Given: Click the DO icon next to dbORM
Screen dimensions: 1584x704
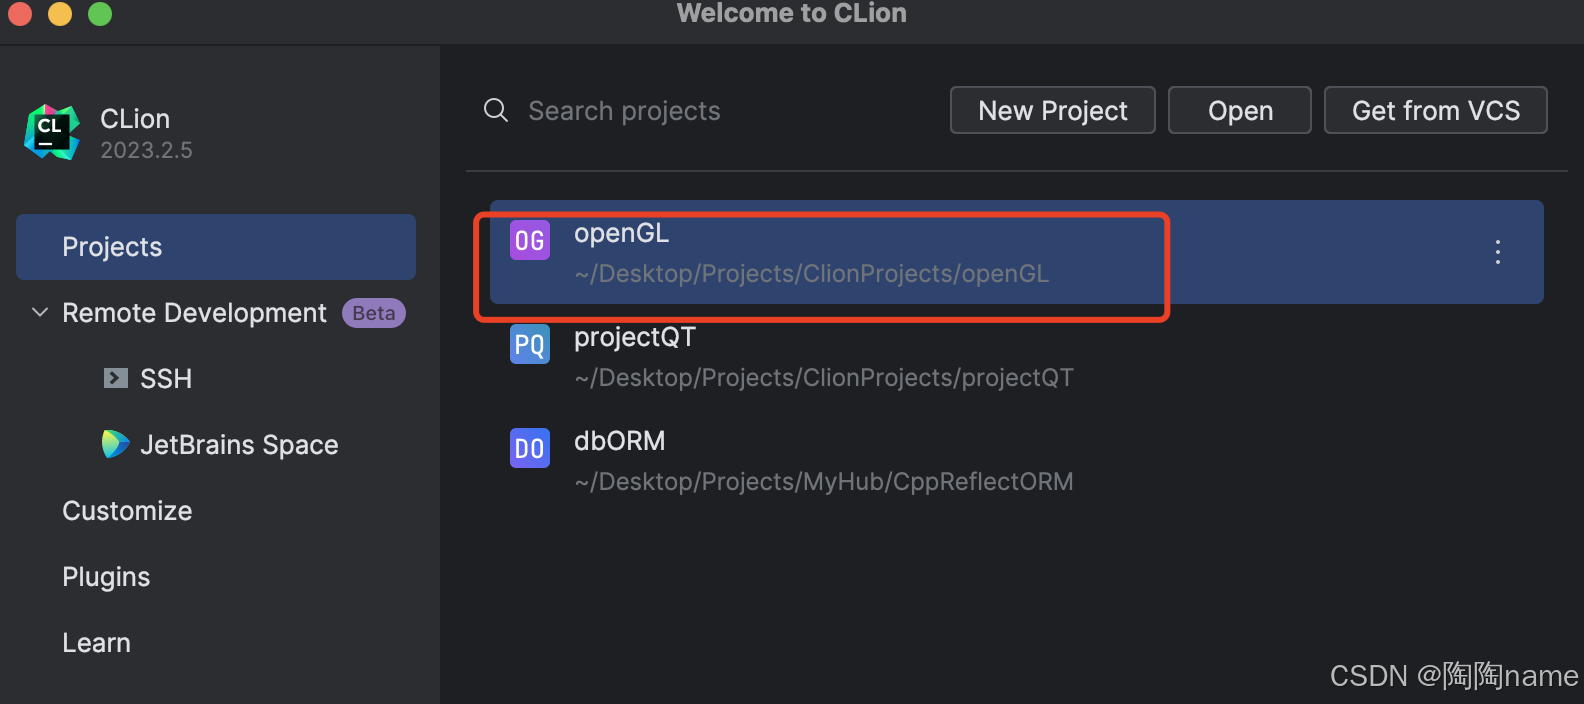Looking at the screenshot, I should (529, 448).
